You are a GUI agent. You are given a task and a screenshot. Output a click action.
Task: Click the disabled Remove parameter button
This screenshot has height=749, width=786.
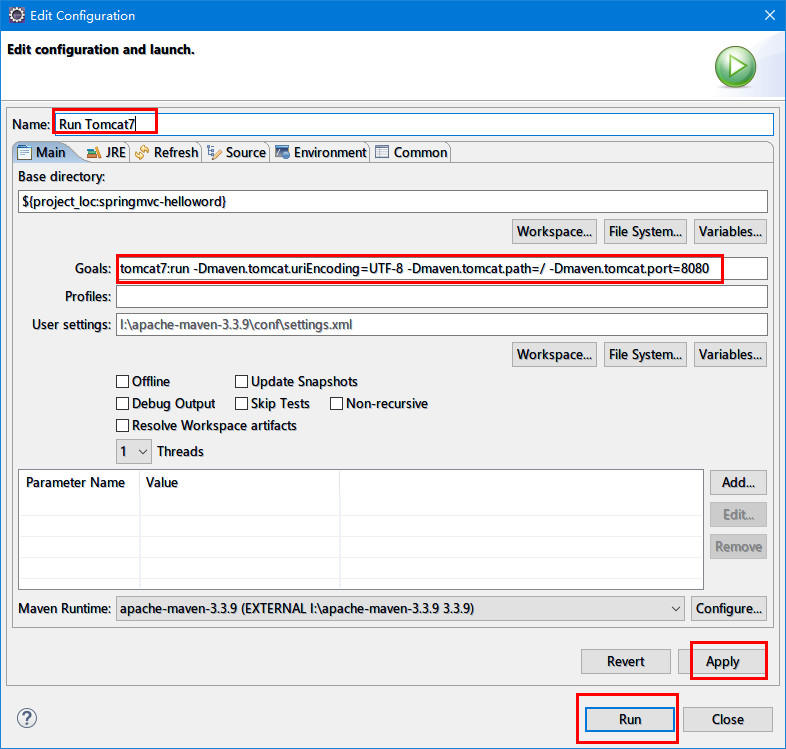(738, 547)
